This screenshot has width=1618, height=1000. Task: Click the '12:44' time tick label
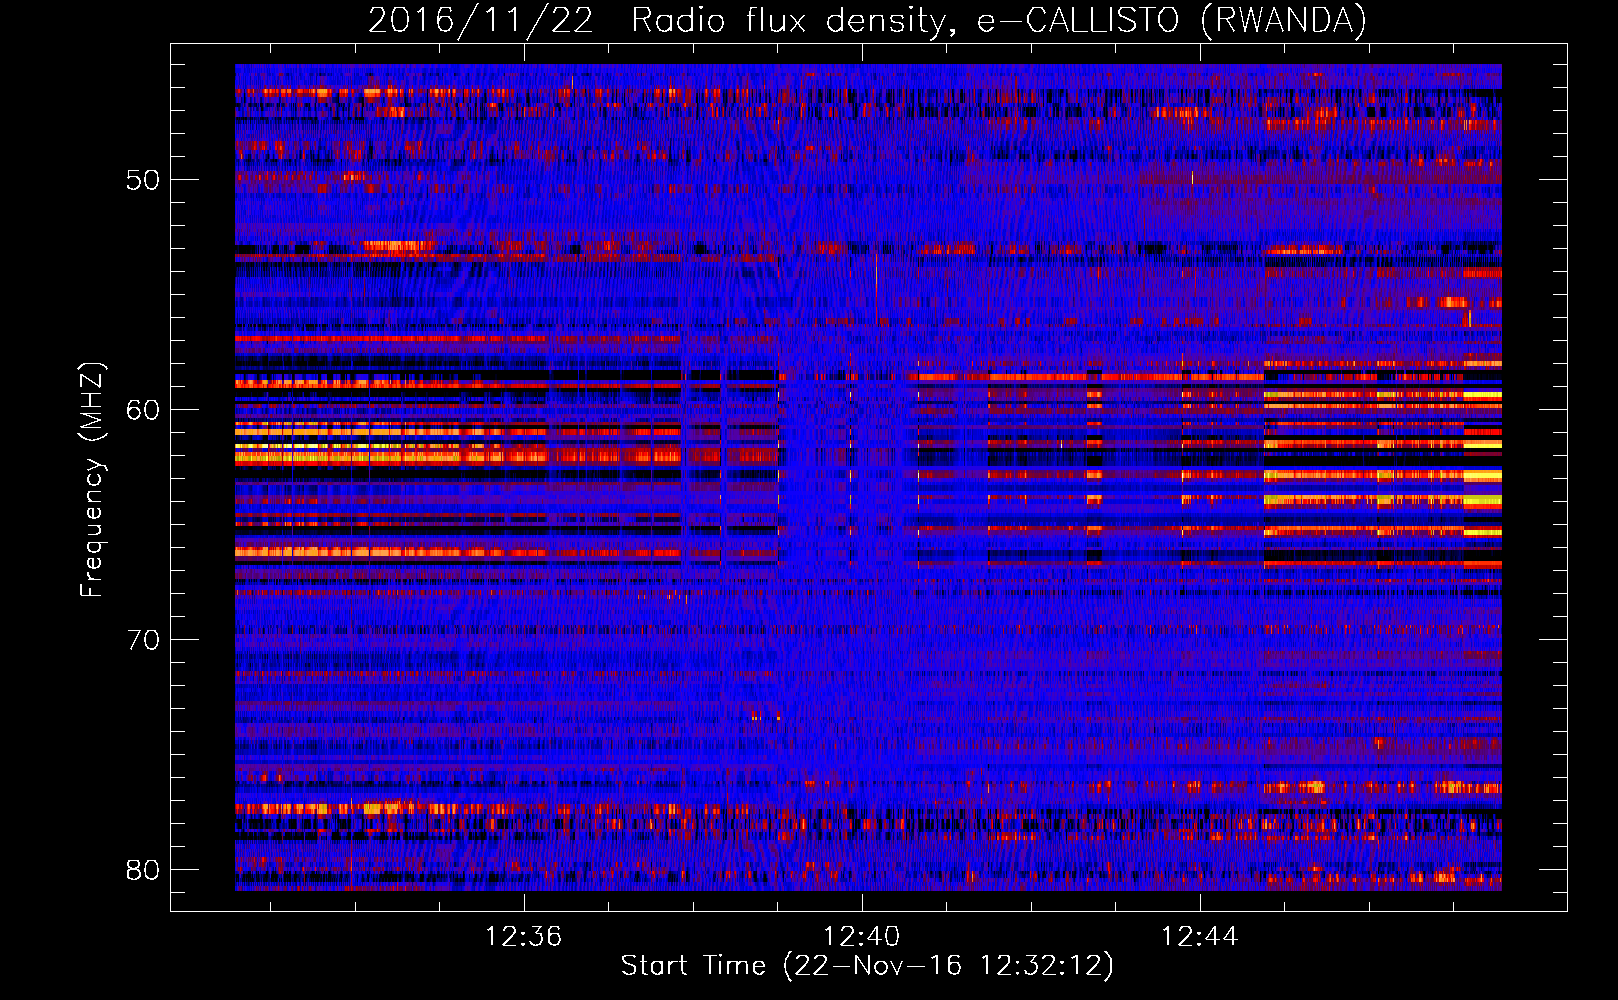[x=1199, y=937]
